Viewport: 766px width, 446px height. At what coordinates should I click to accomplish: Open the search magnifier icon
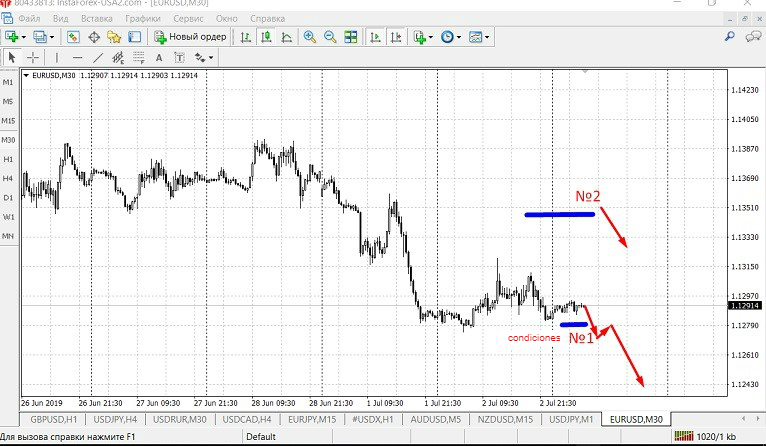[730, 37]
